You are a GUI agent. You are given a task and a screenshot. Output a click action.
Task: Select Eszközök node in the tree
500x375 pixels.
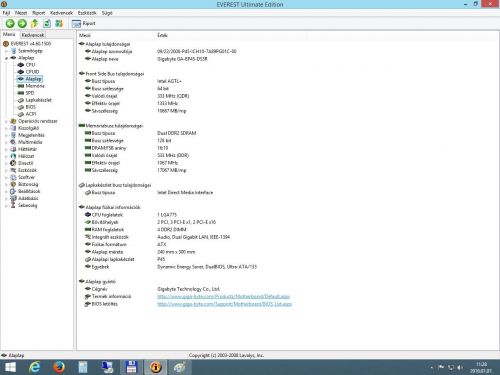(27, 170)
